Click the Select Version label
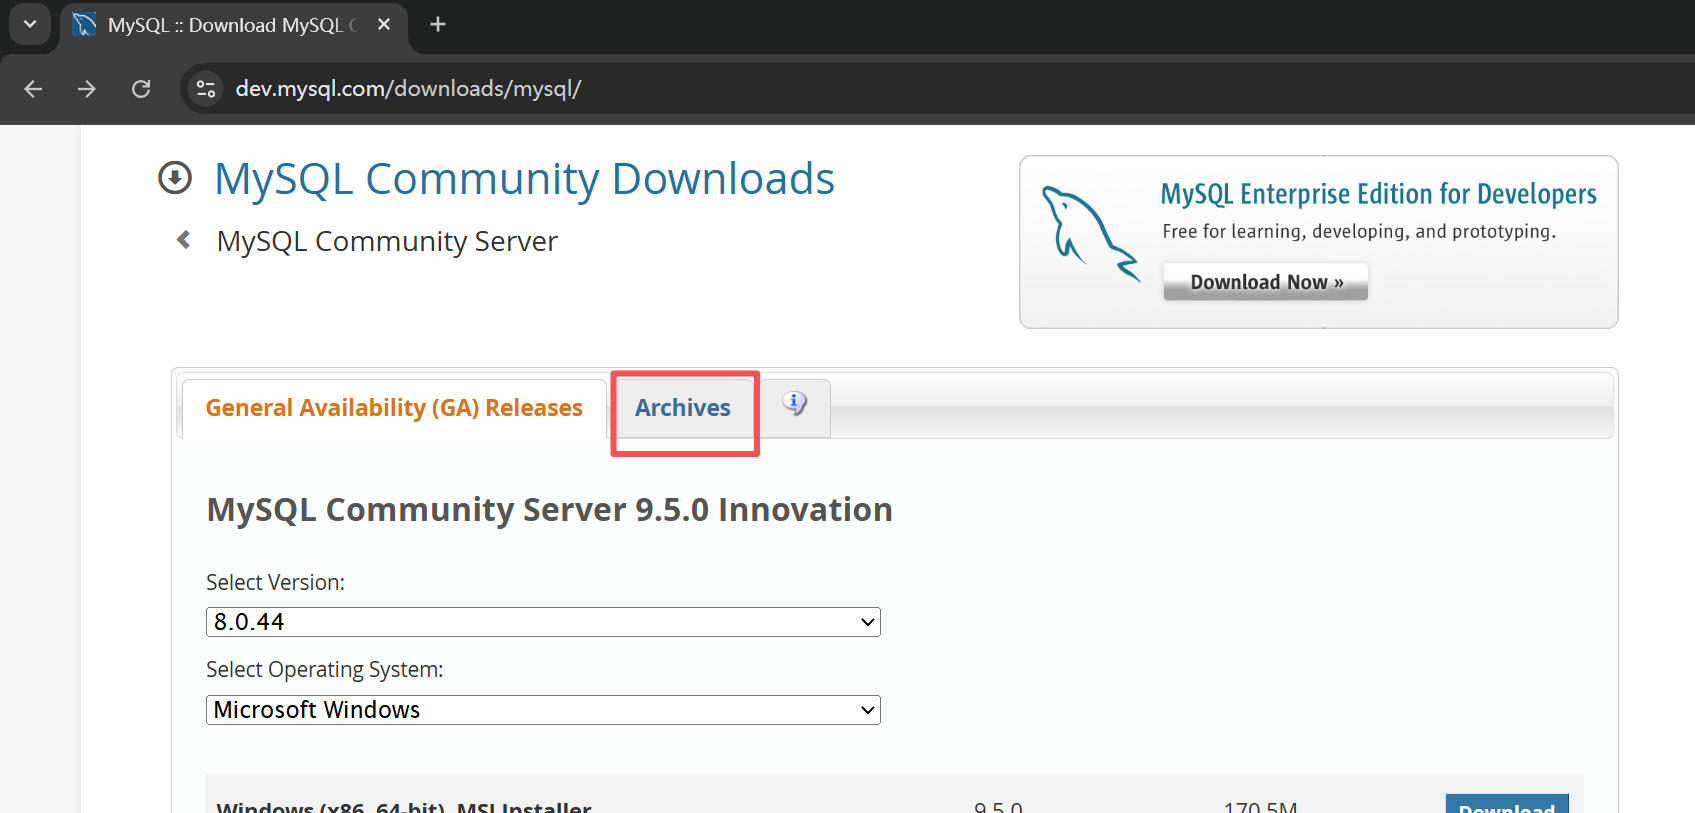Viewport: 1695px width, 813px height. [275, 582]
